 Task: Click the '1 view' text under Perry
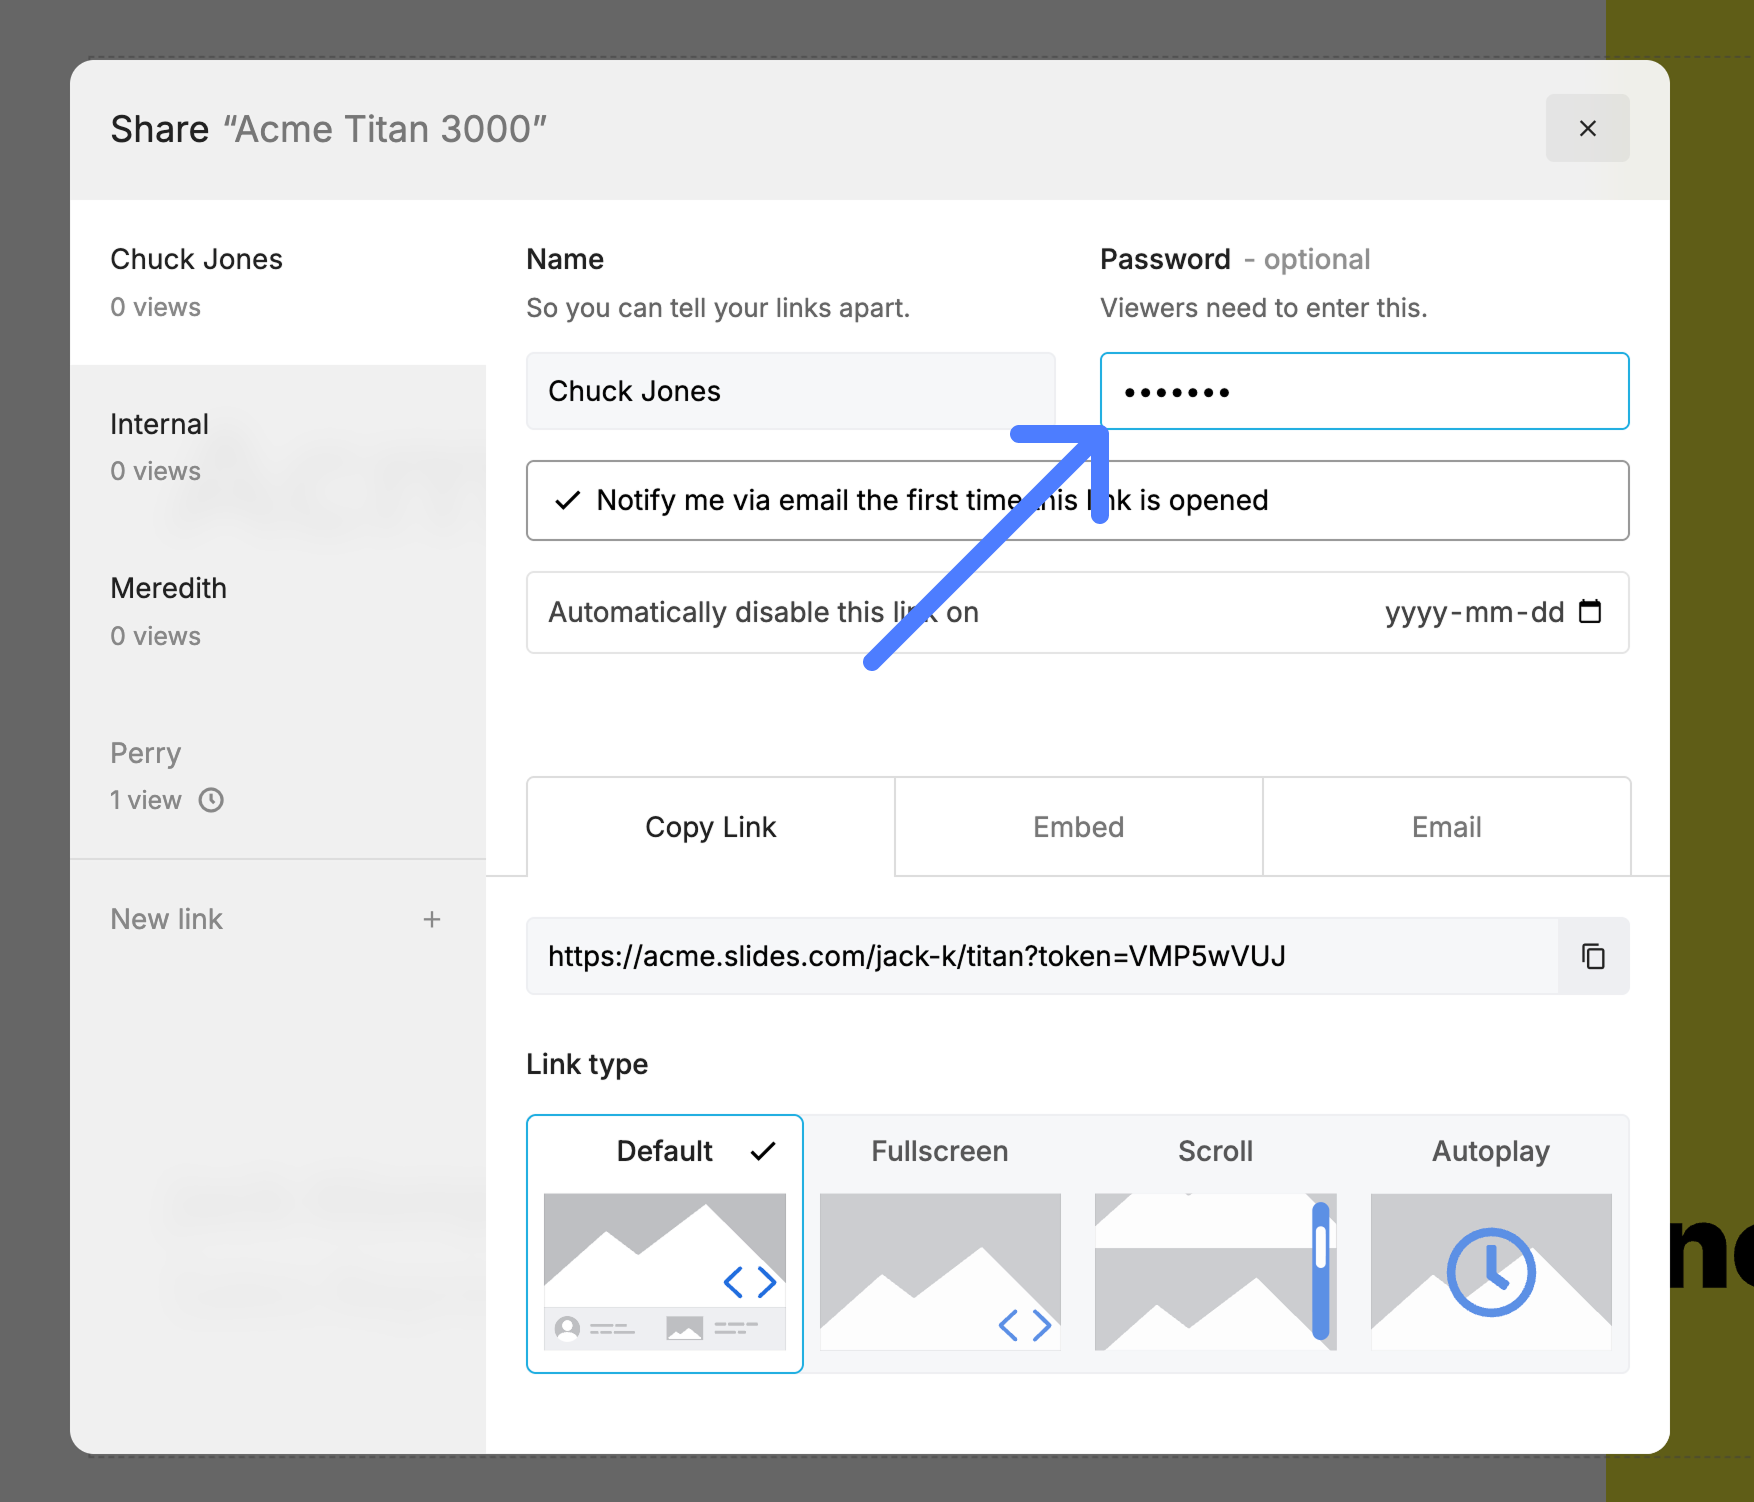coord(146,800)
